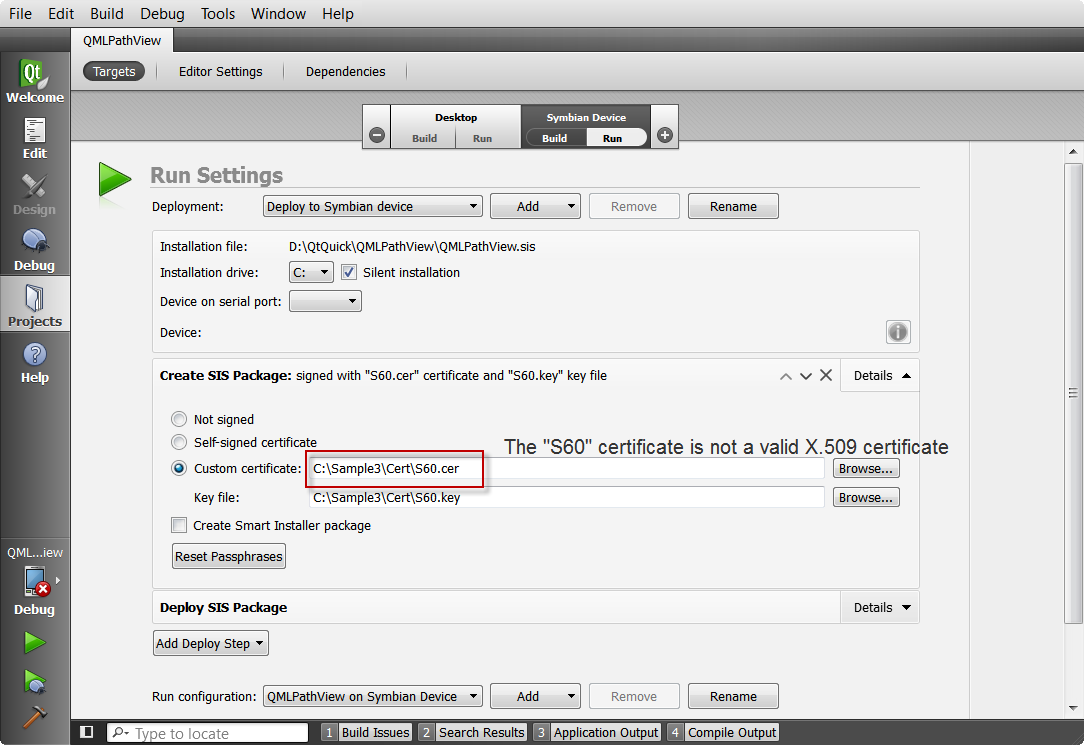Viewport: 1084px width, 745px height.
Task: Switch to Edit mode in sidebar
Action: (35, 138)
